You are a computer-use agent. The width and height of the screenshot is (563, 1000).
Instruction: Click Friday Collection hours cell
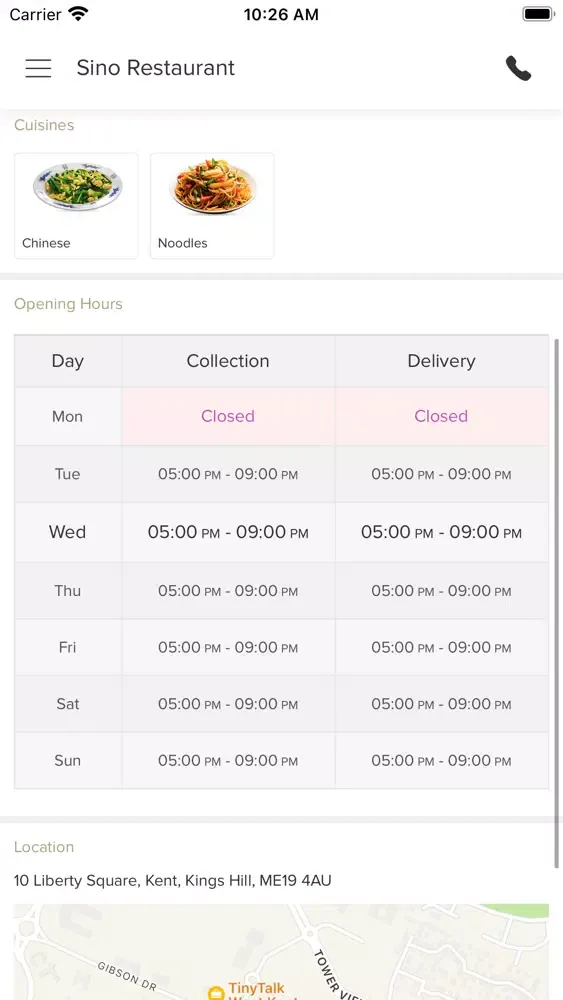click(228, 647)
